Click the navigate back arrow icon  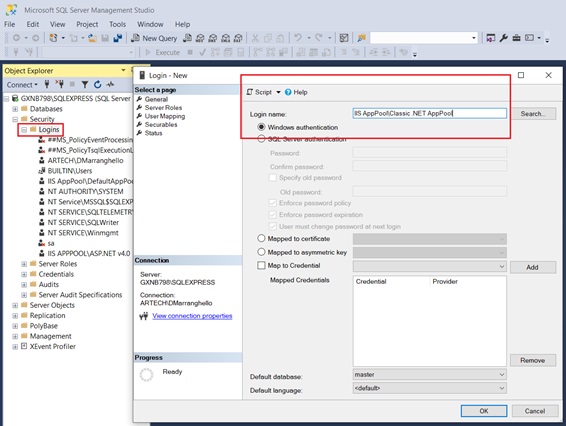click(x=16, y=38)
